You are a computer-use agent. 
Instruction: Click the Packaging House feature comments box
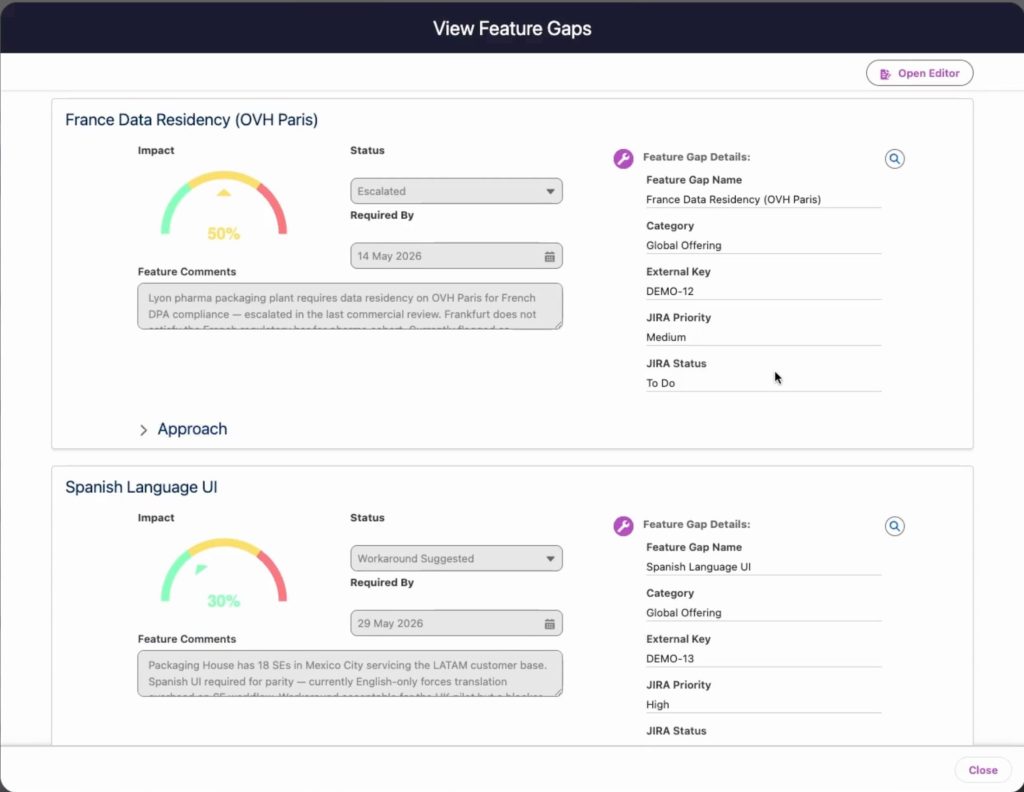pos(349,674)
